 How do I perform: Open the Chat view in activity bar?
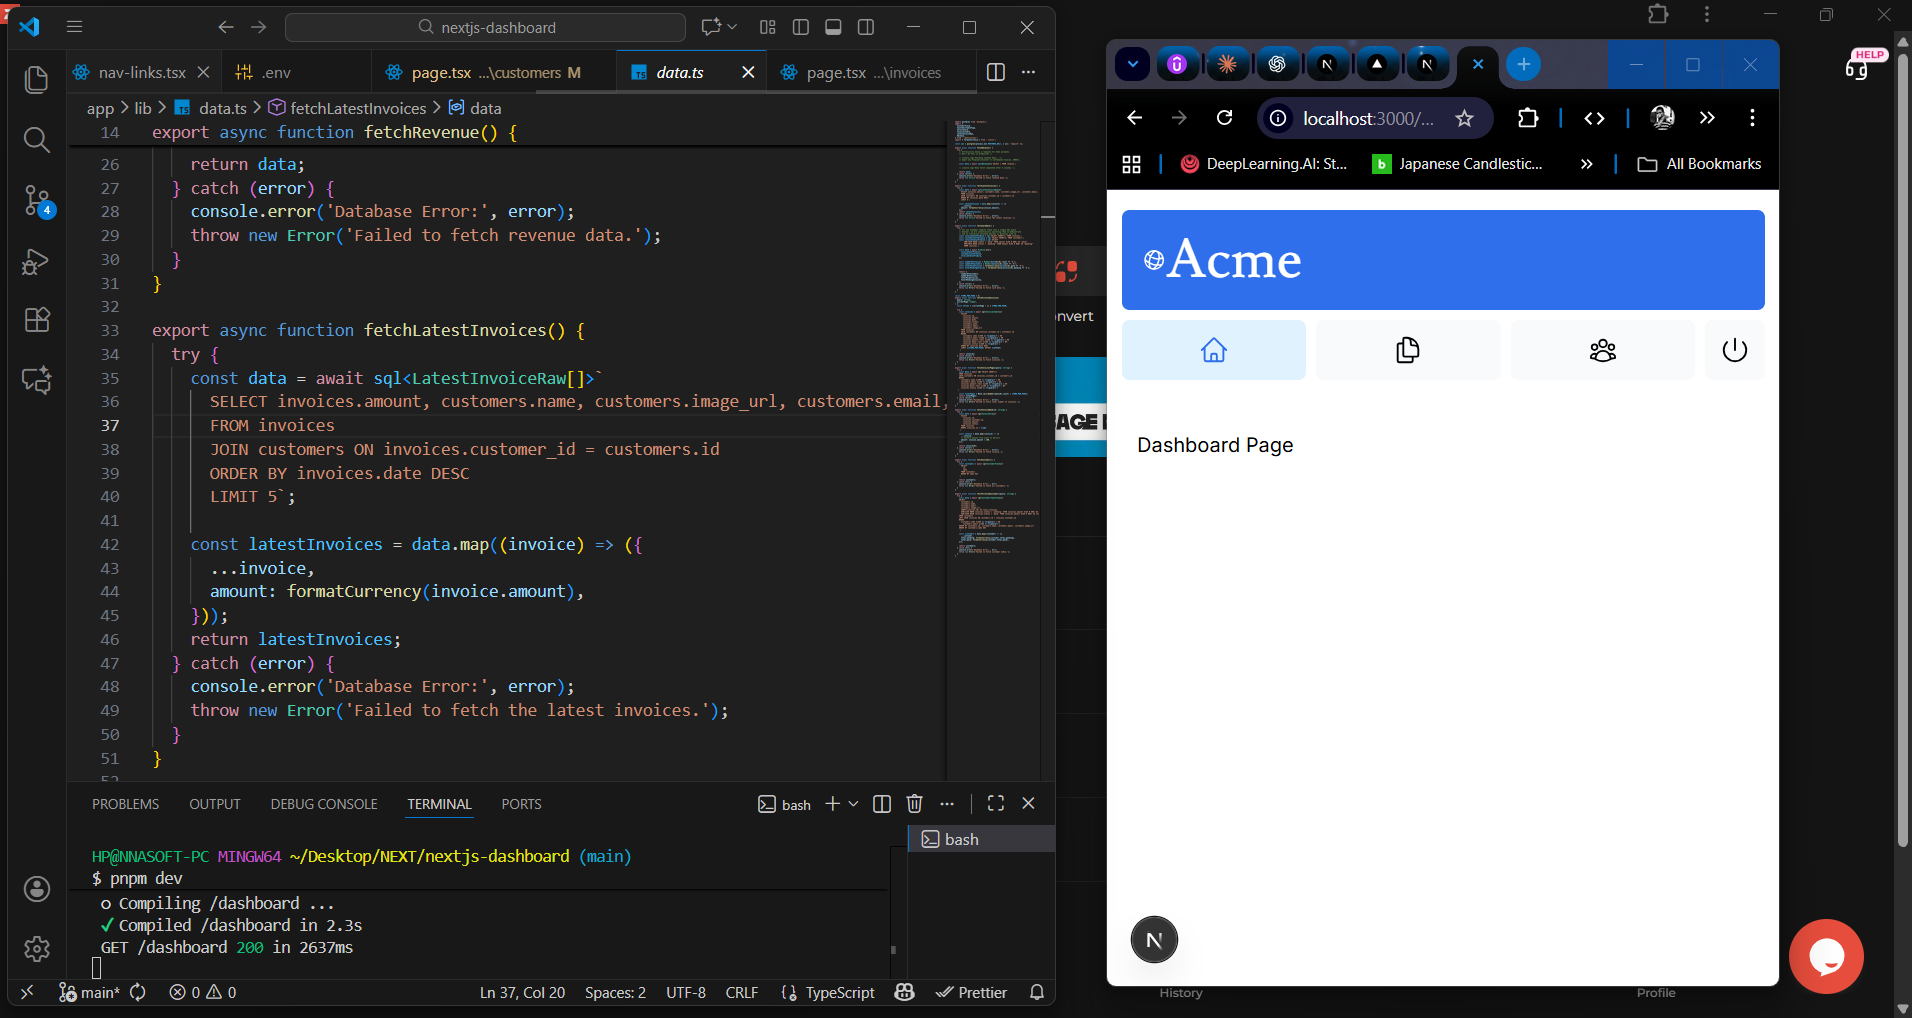point(36,380)
